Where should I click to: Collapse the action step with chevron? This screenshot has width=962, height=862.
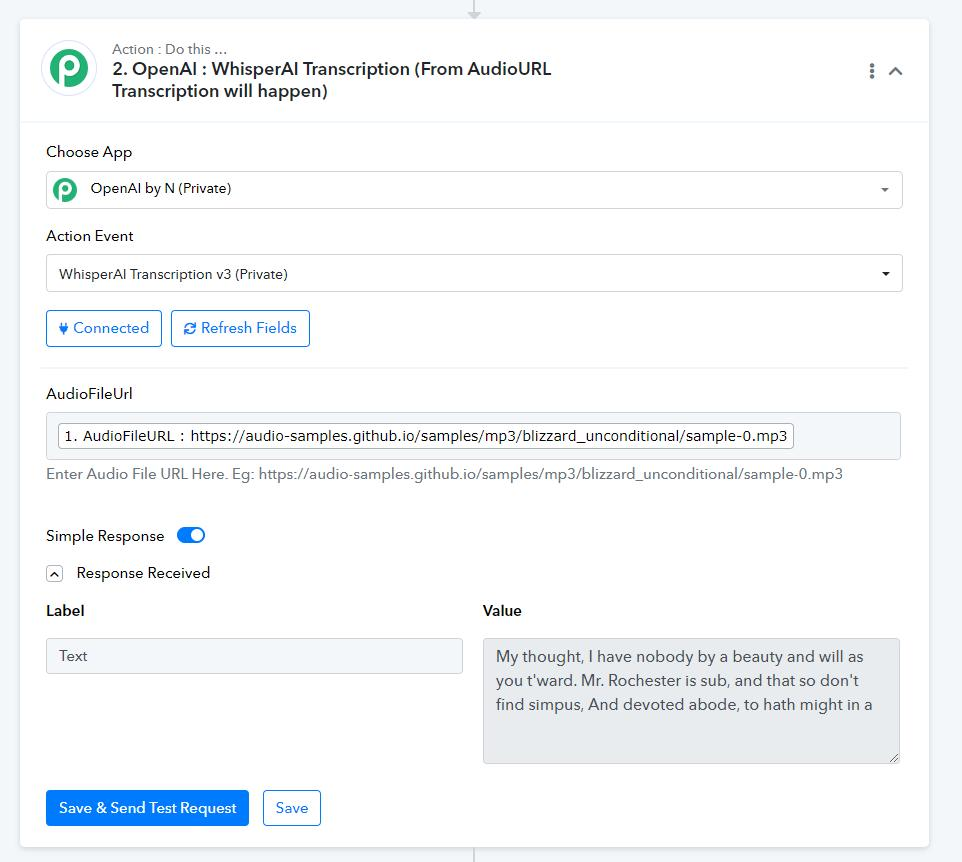point(895,71)
